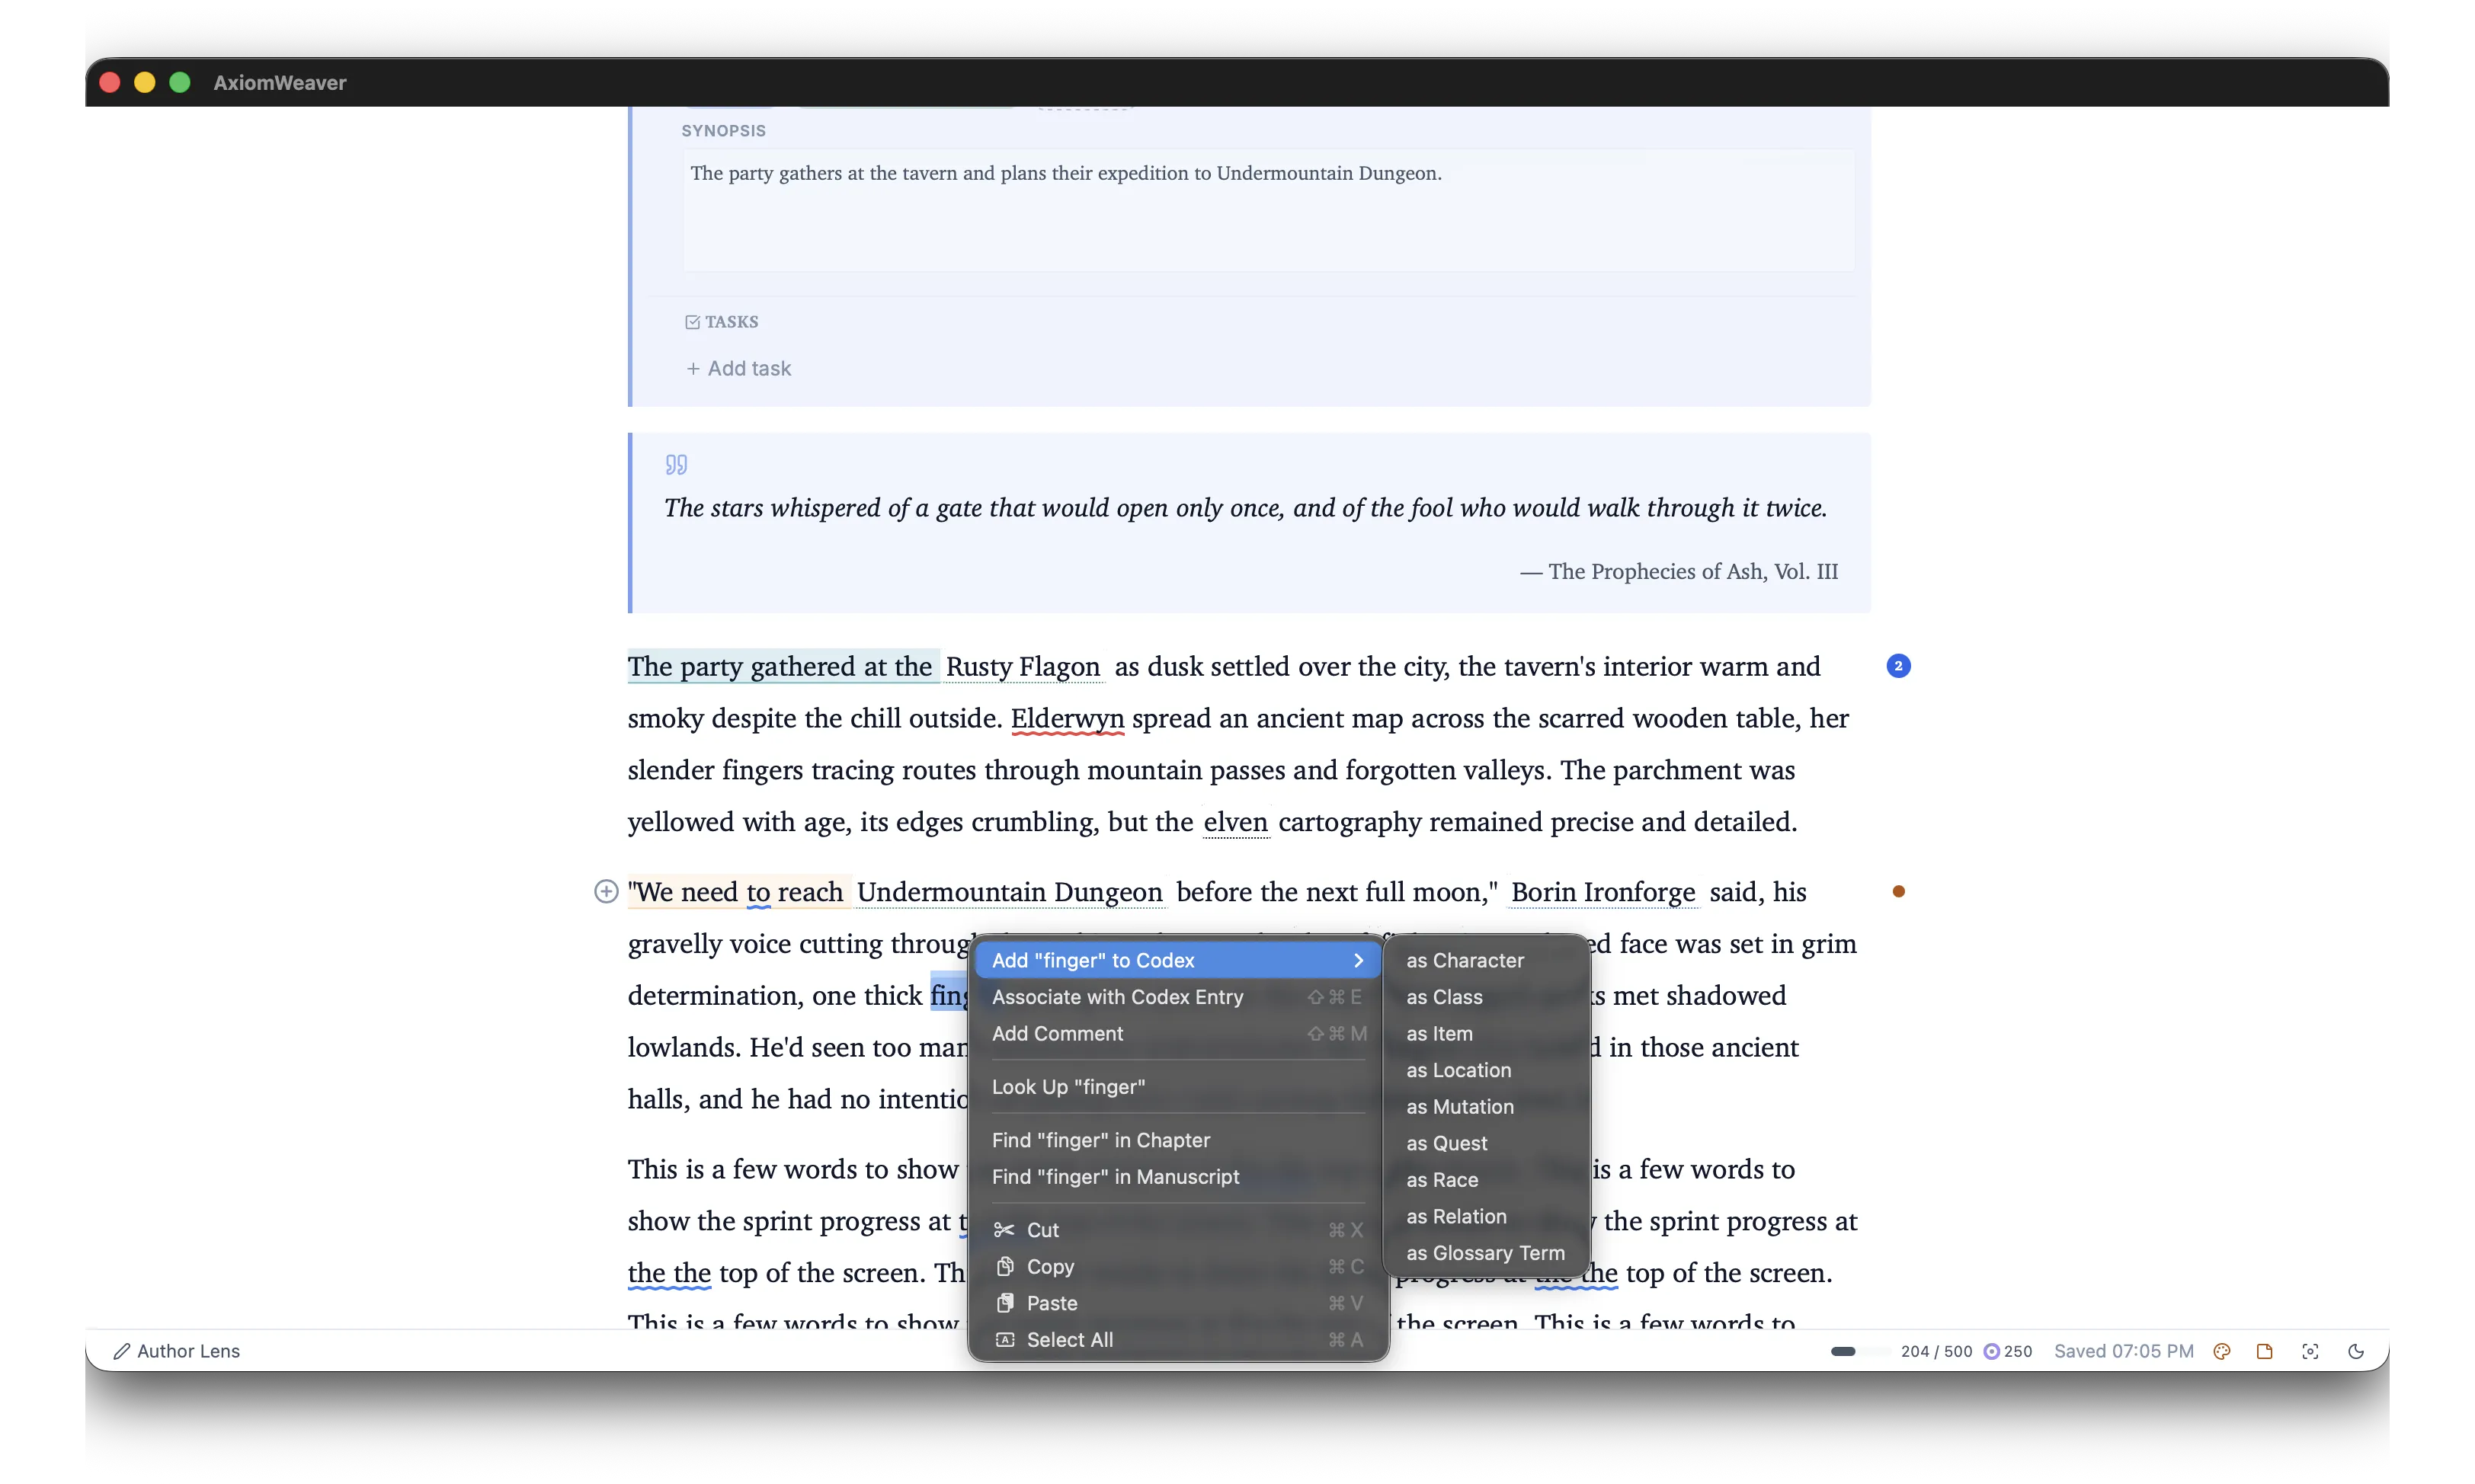Click the document page icon in status bar

[2265, 1351]
